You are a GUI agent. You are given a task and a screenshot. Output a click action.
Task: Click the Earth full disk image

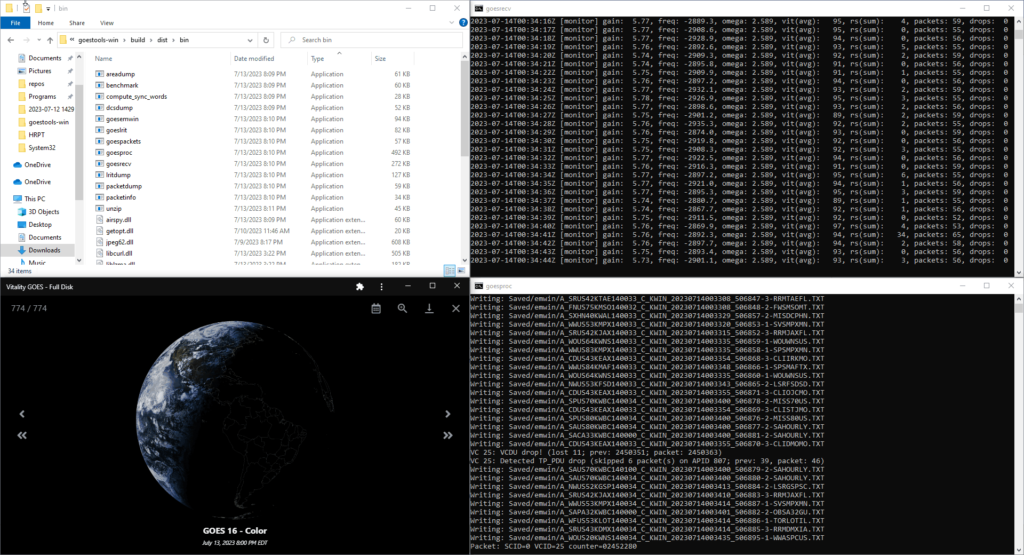(x=235, y=418)
